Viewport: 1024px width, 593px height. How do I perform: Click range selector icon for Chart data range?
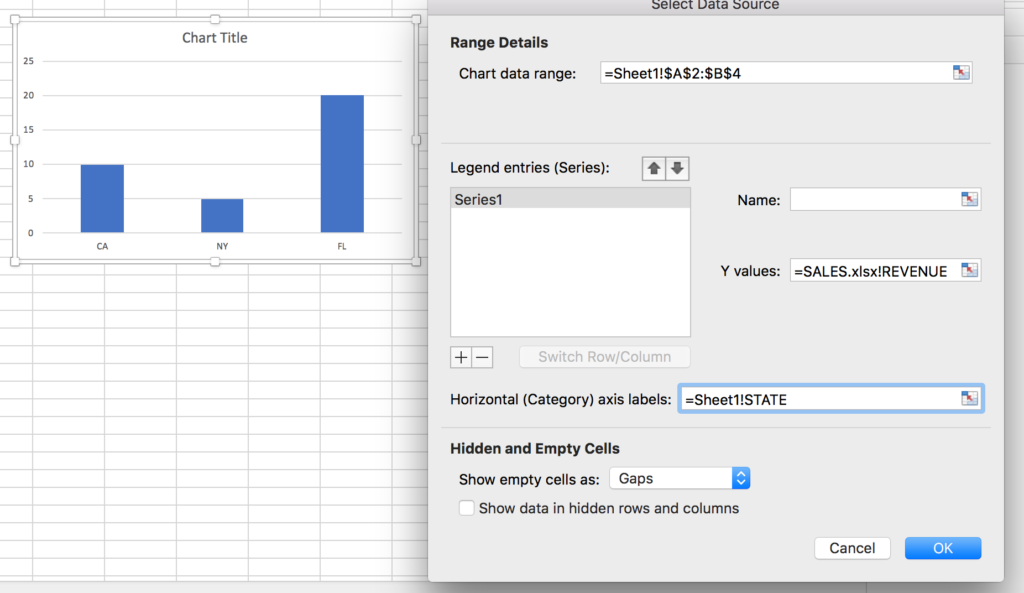click(961, 72)
